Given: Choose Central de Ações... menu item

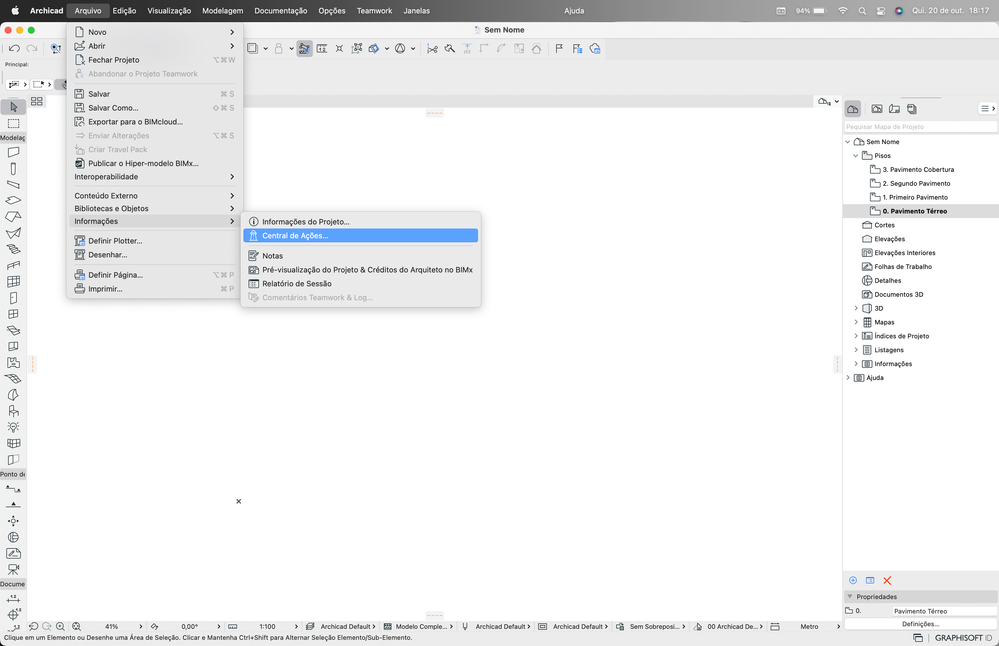Looking at the screenshot, I should (361, 236).
